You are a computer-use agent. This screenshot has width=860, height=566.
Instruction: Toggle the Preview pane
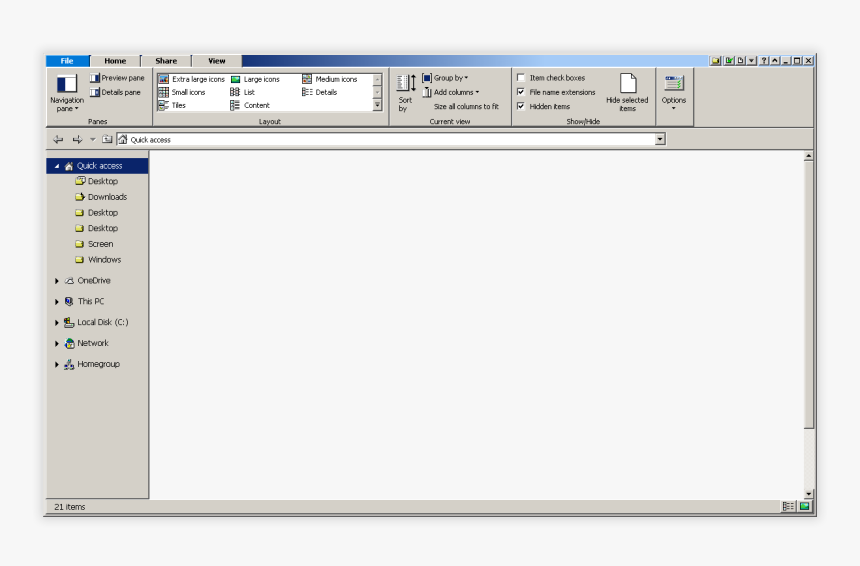pos(117,78)
